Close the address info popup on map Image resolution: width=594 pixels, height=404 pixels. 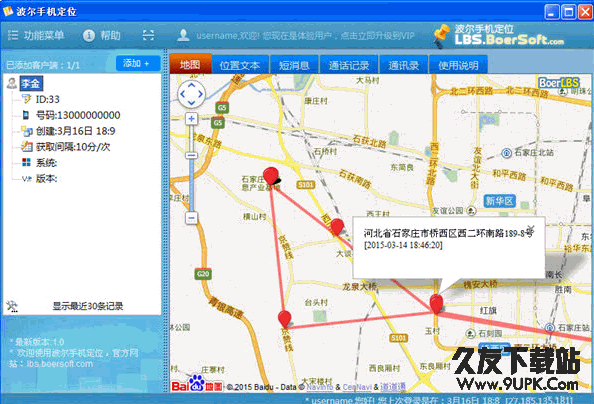[531, 229]
